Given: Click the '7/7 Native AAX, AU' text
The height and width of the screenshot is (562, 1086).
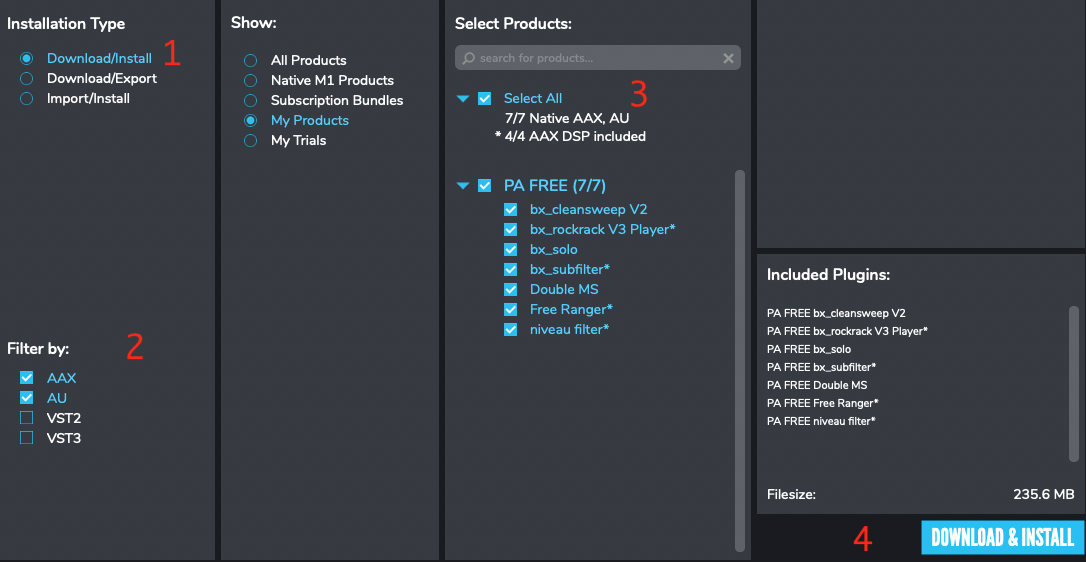Looking at the screenshot, I should 567,118.
